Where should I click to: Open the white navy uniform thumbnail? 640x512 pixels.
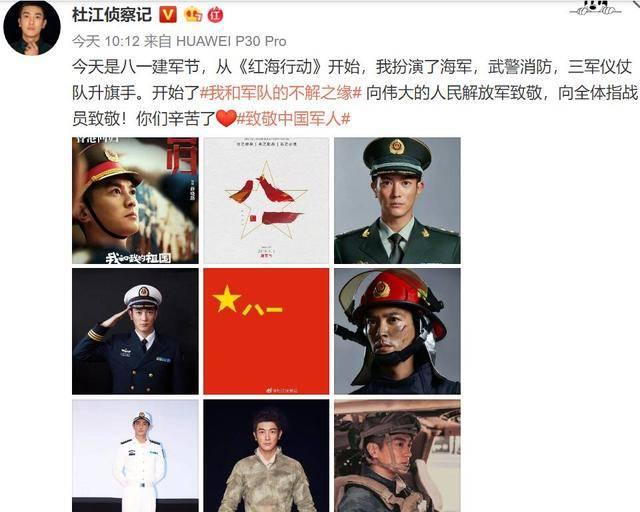(136, 456)
